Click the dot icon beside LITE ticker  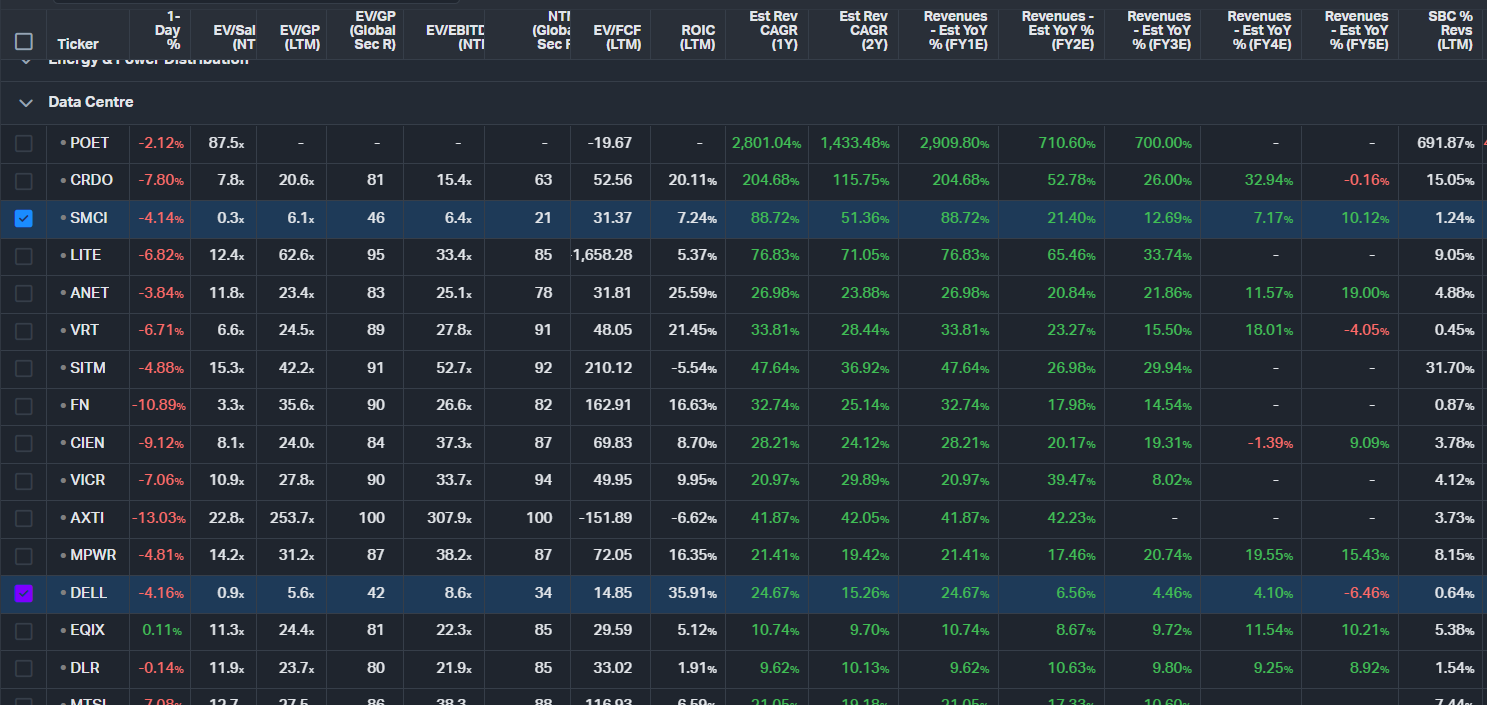coord(63,256)
